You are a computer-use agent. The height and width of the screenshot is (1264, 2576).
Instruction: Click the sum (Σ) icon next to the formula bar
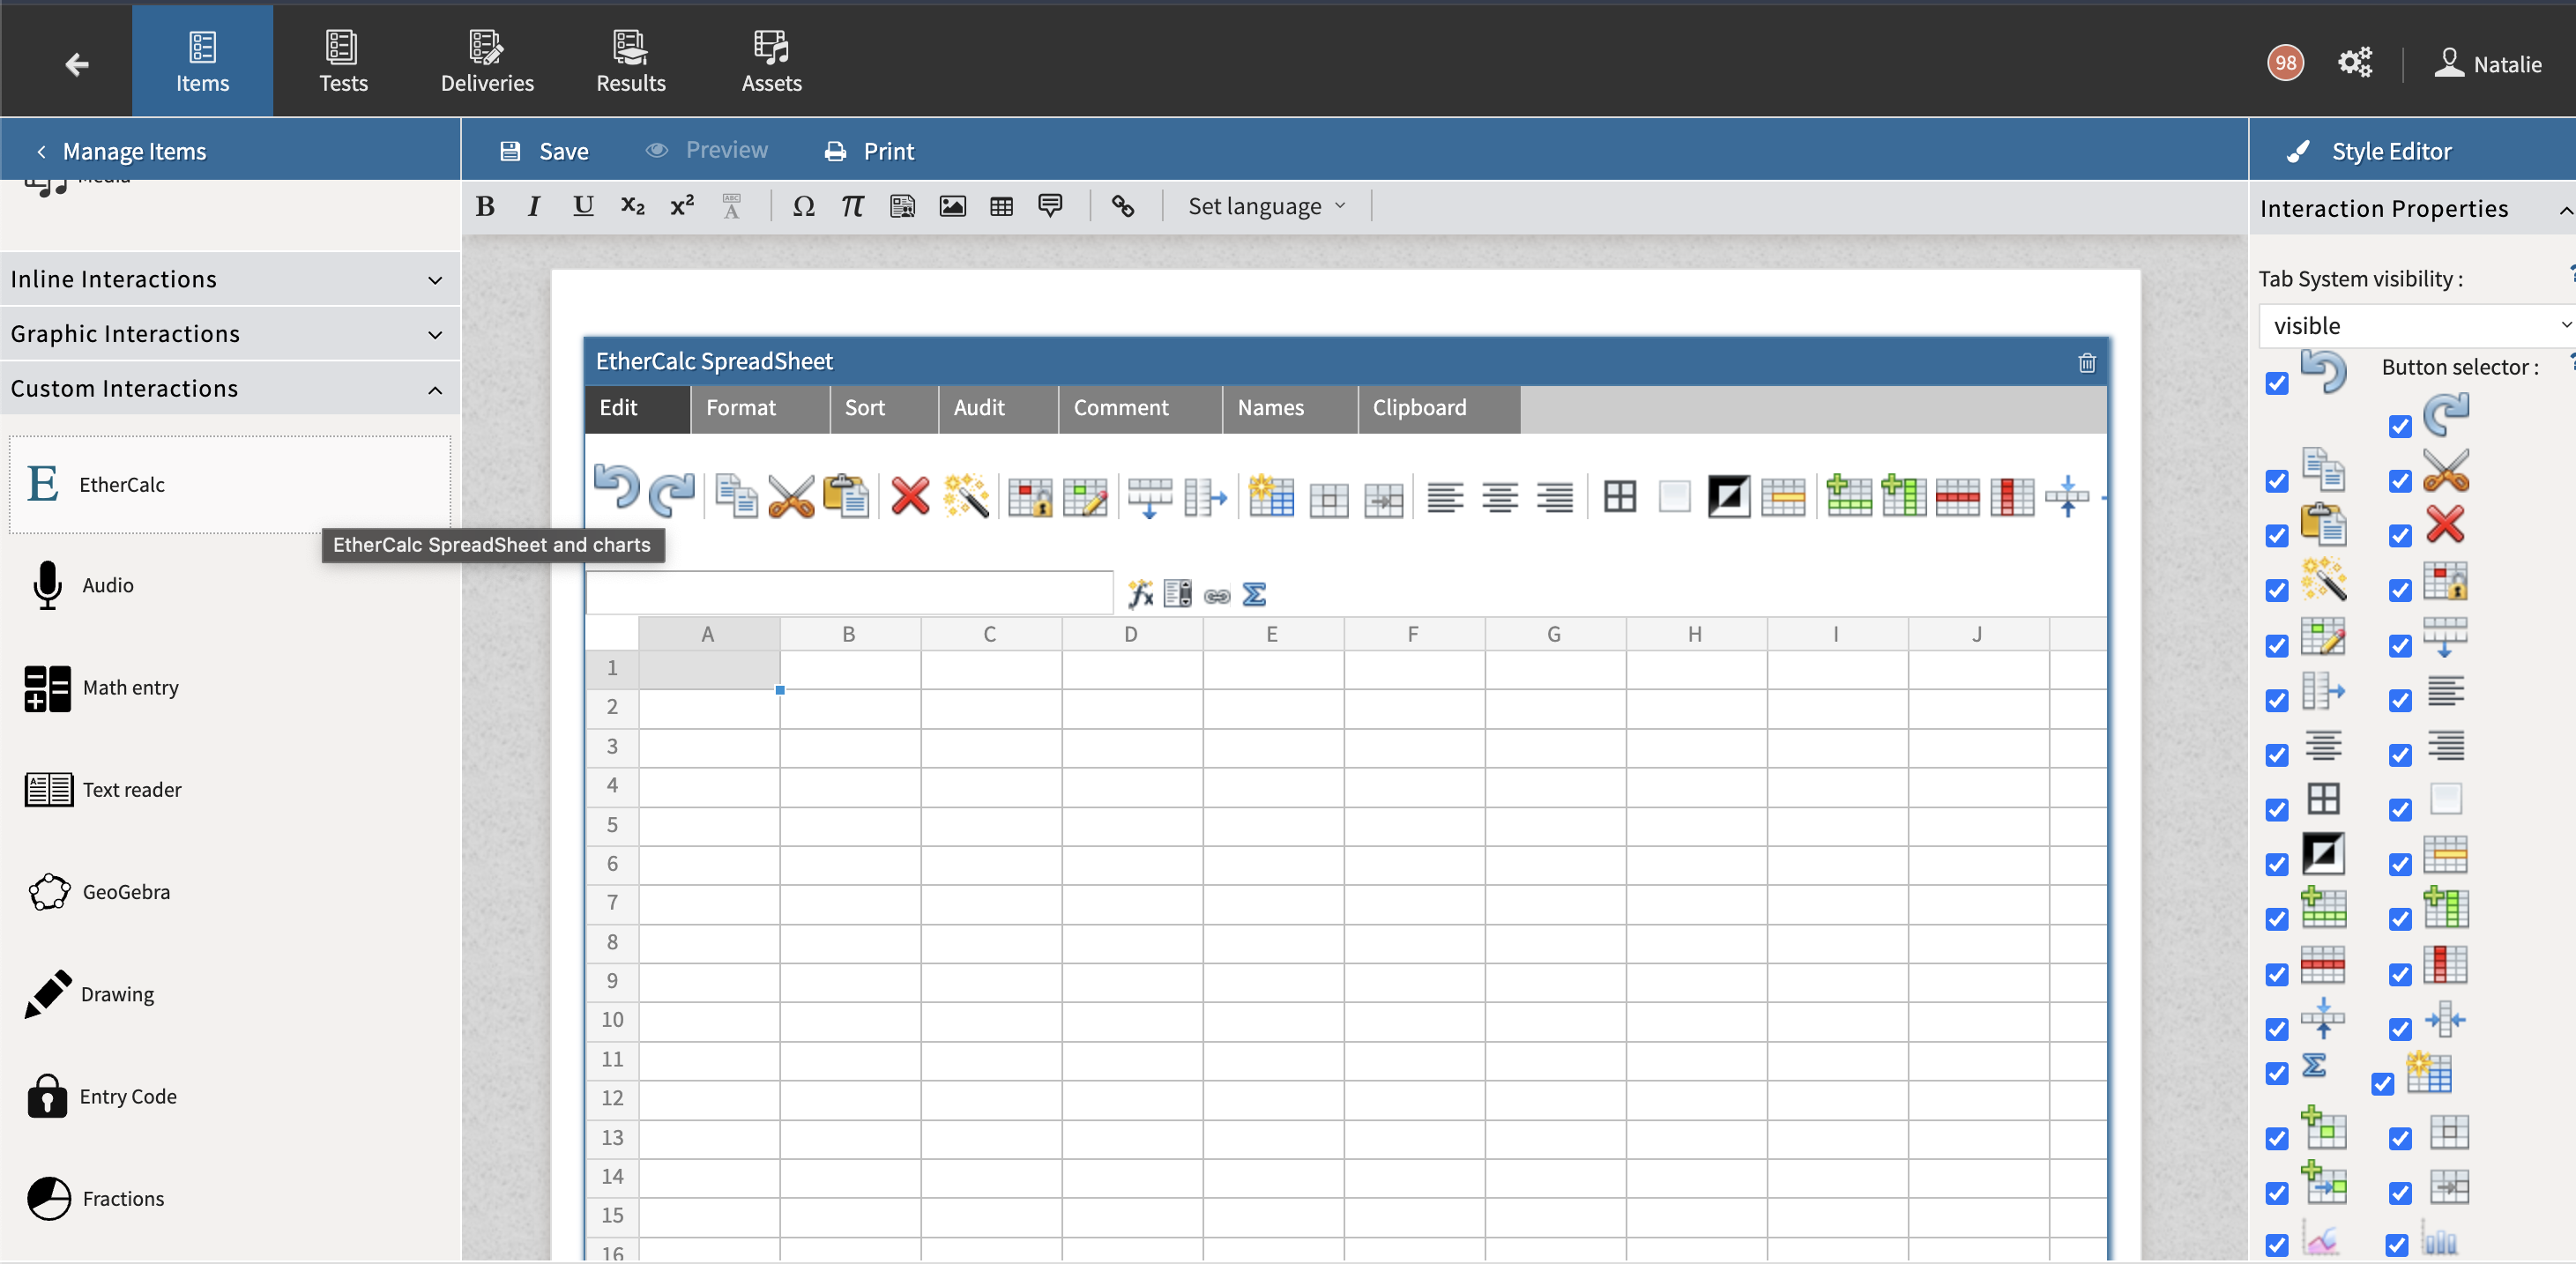(x=1256, y=594)
